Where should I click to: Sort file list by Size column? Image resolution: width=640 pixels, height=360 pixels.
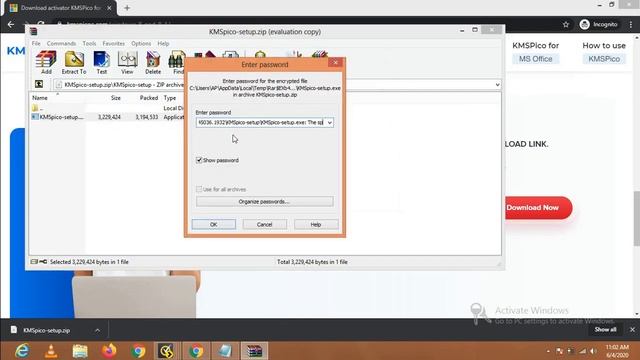point(116,98)
